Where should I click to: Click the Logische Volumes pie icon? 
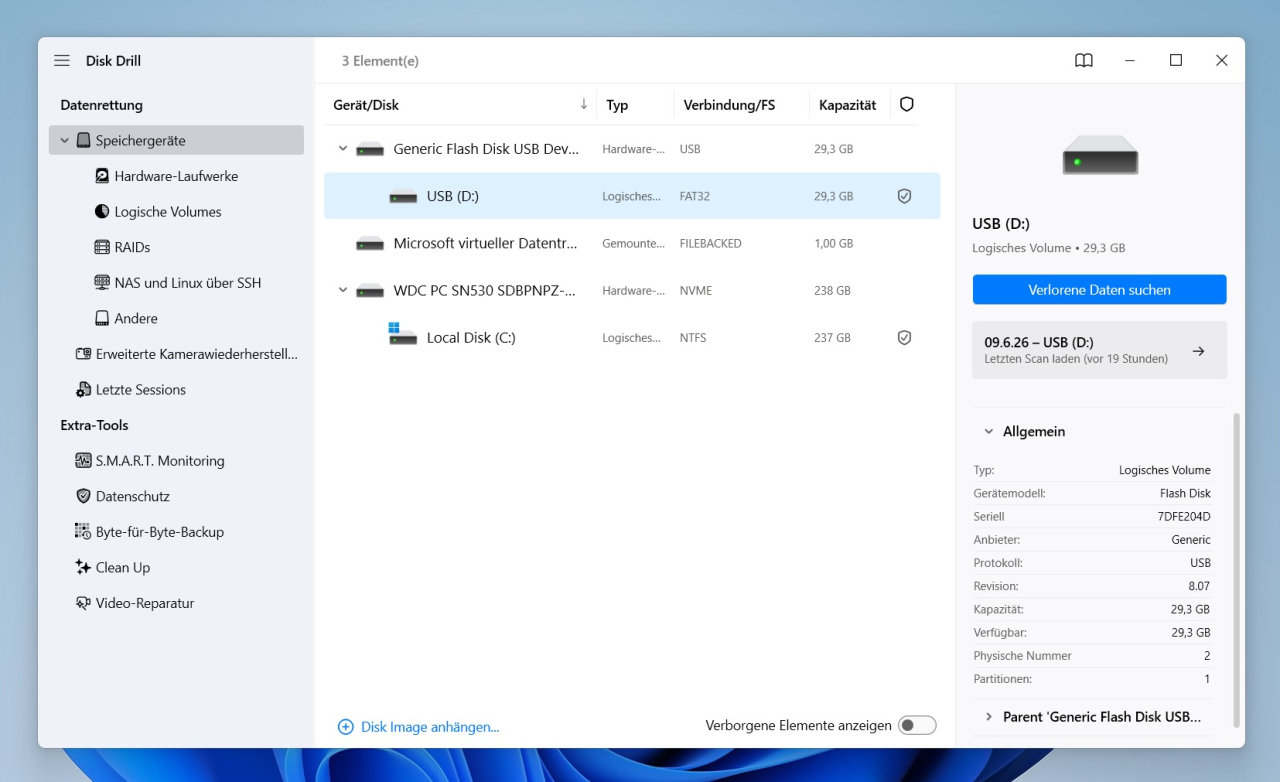tap(102, 212)
